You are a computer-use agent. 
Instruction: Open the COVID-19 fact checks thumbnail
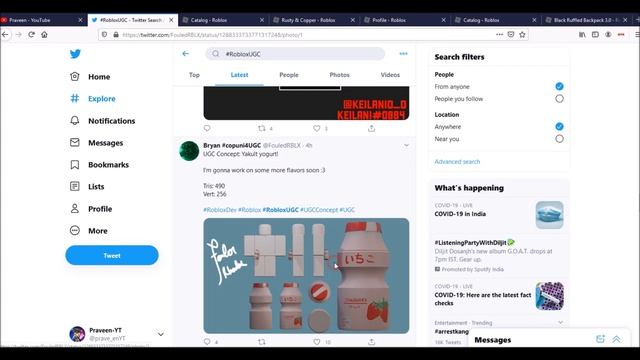[x=549, y=296]
